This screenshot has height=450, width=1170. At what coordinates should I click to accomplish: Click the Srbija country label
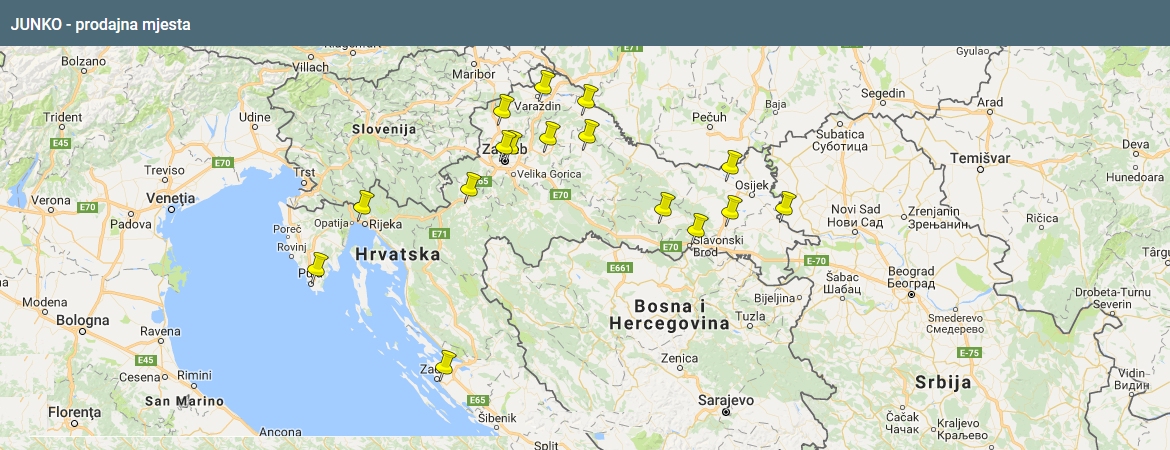tap(943, 383)
